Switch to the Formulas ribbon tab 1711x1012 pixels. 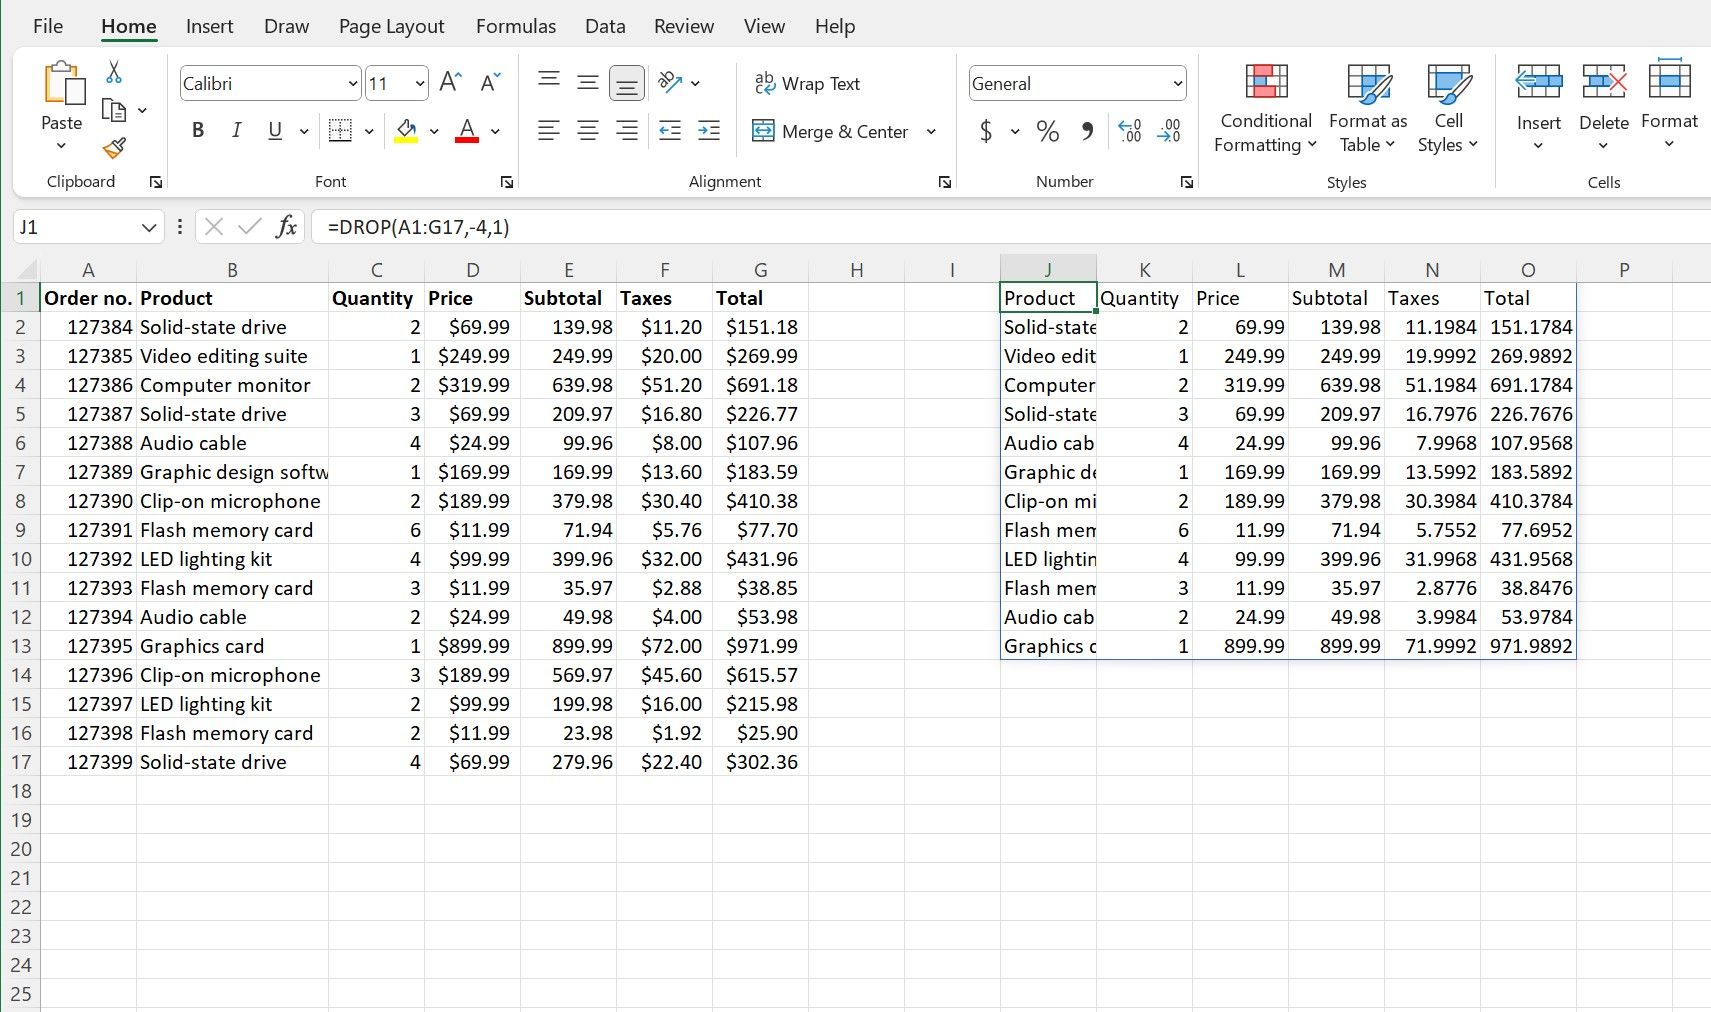(516, 26)
